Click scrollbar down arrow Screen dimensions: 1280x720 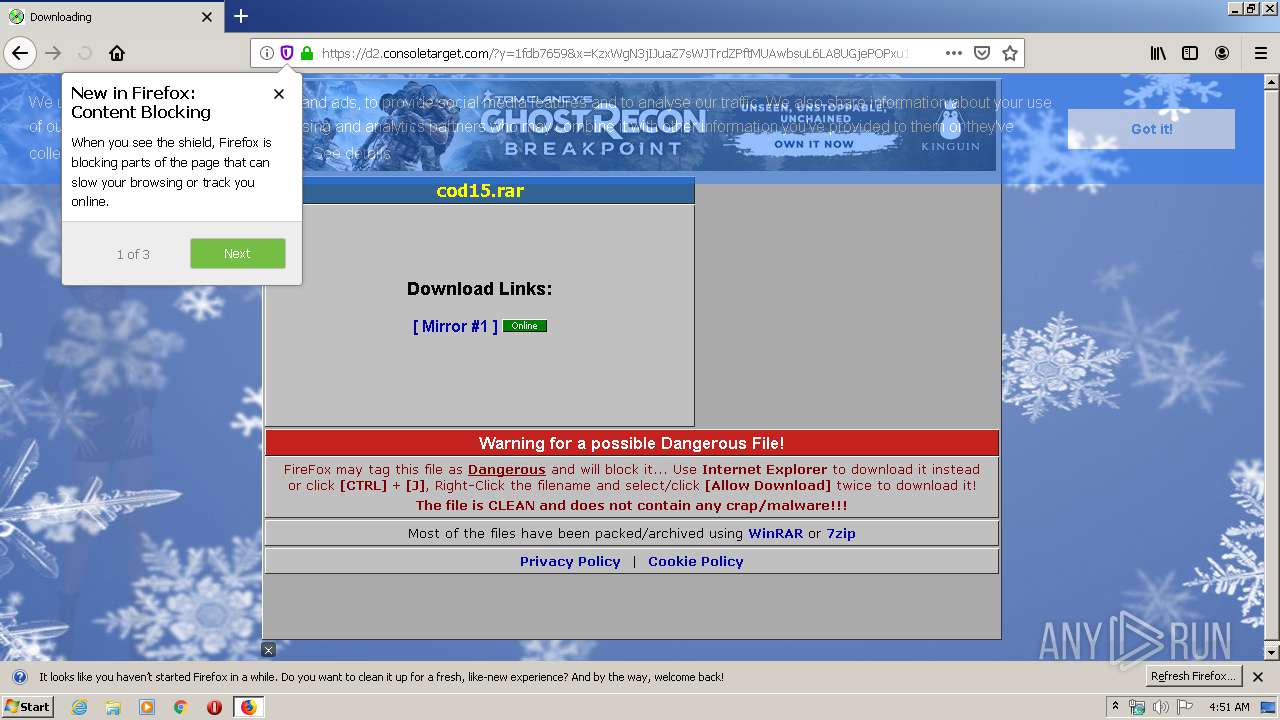pyautogui.click(x=1271, y=652)
